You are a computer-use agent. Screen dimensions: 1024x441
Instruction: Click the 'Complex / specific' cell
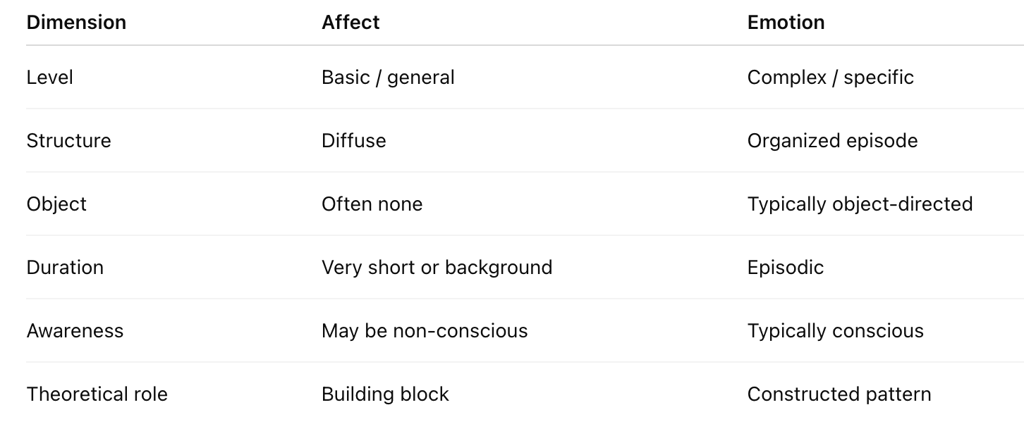[x=830, y=77]
